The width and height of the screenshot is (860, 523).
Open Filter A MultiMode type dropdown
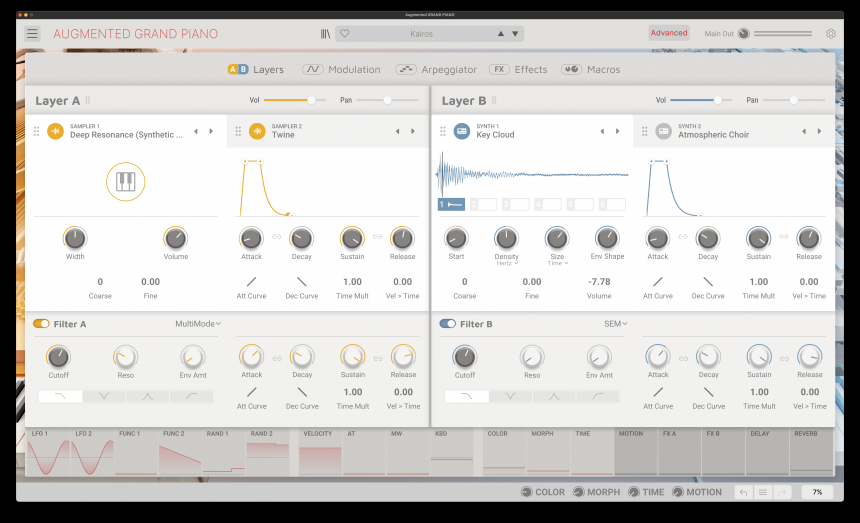click(x=198, y=323)
